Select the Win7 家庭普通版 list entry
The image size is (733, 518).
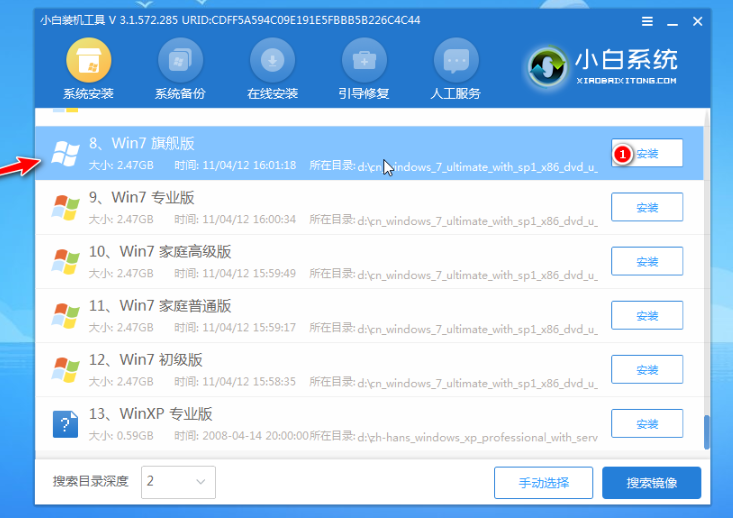320,316
